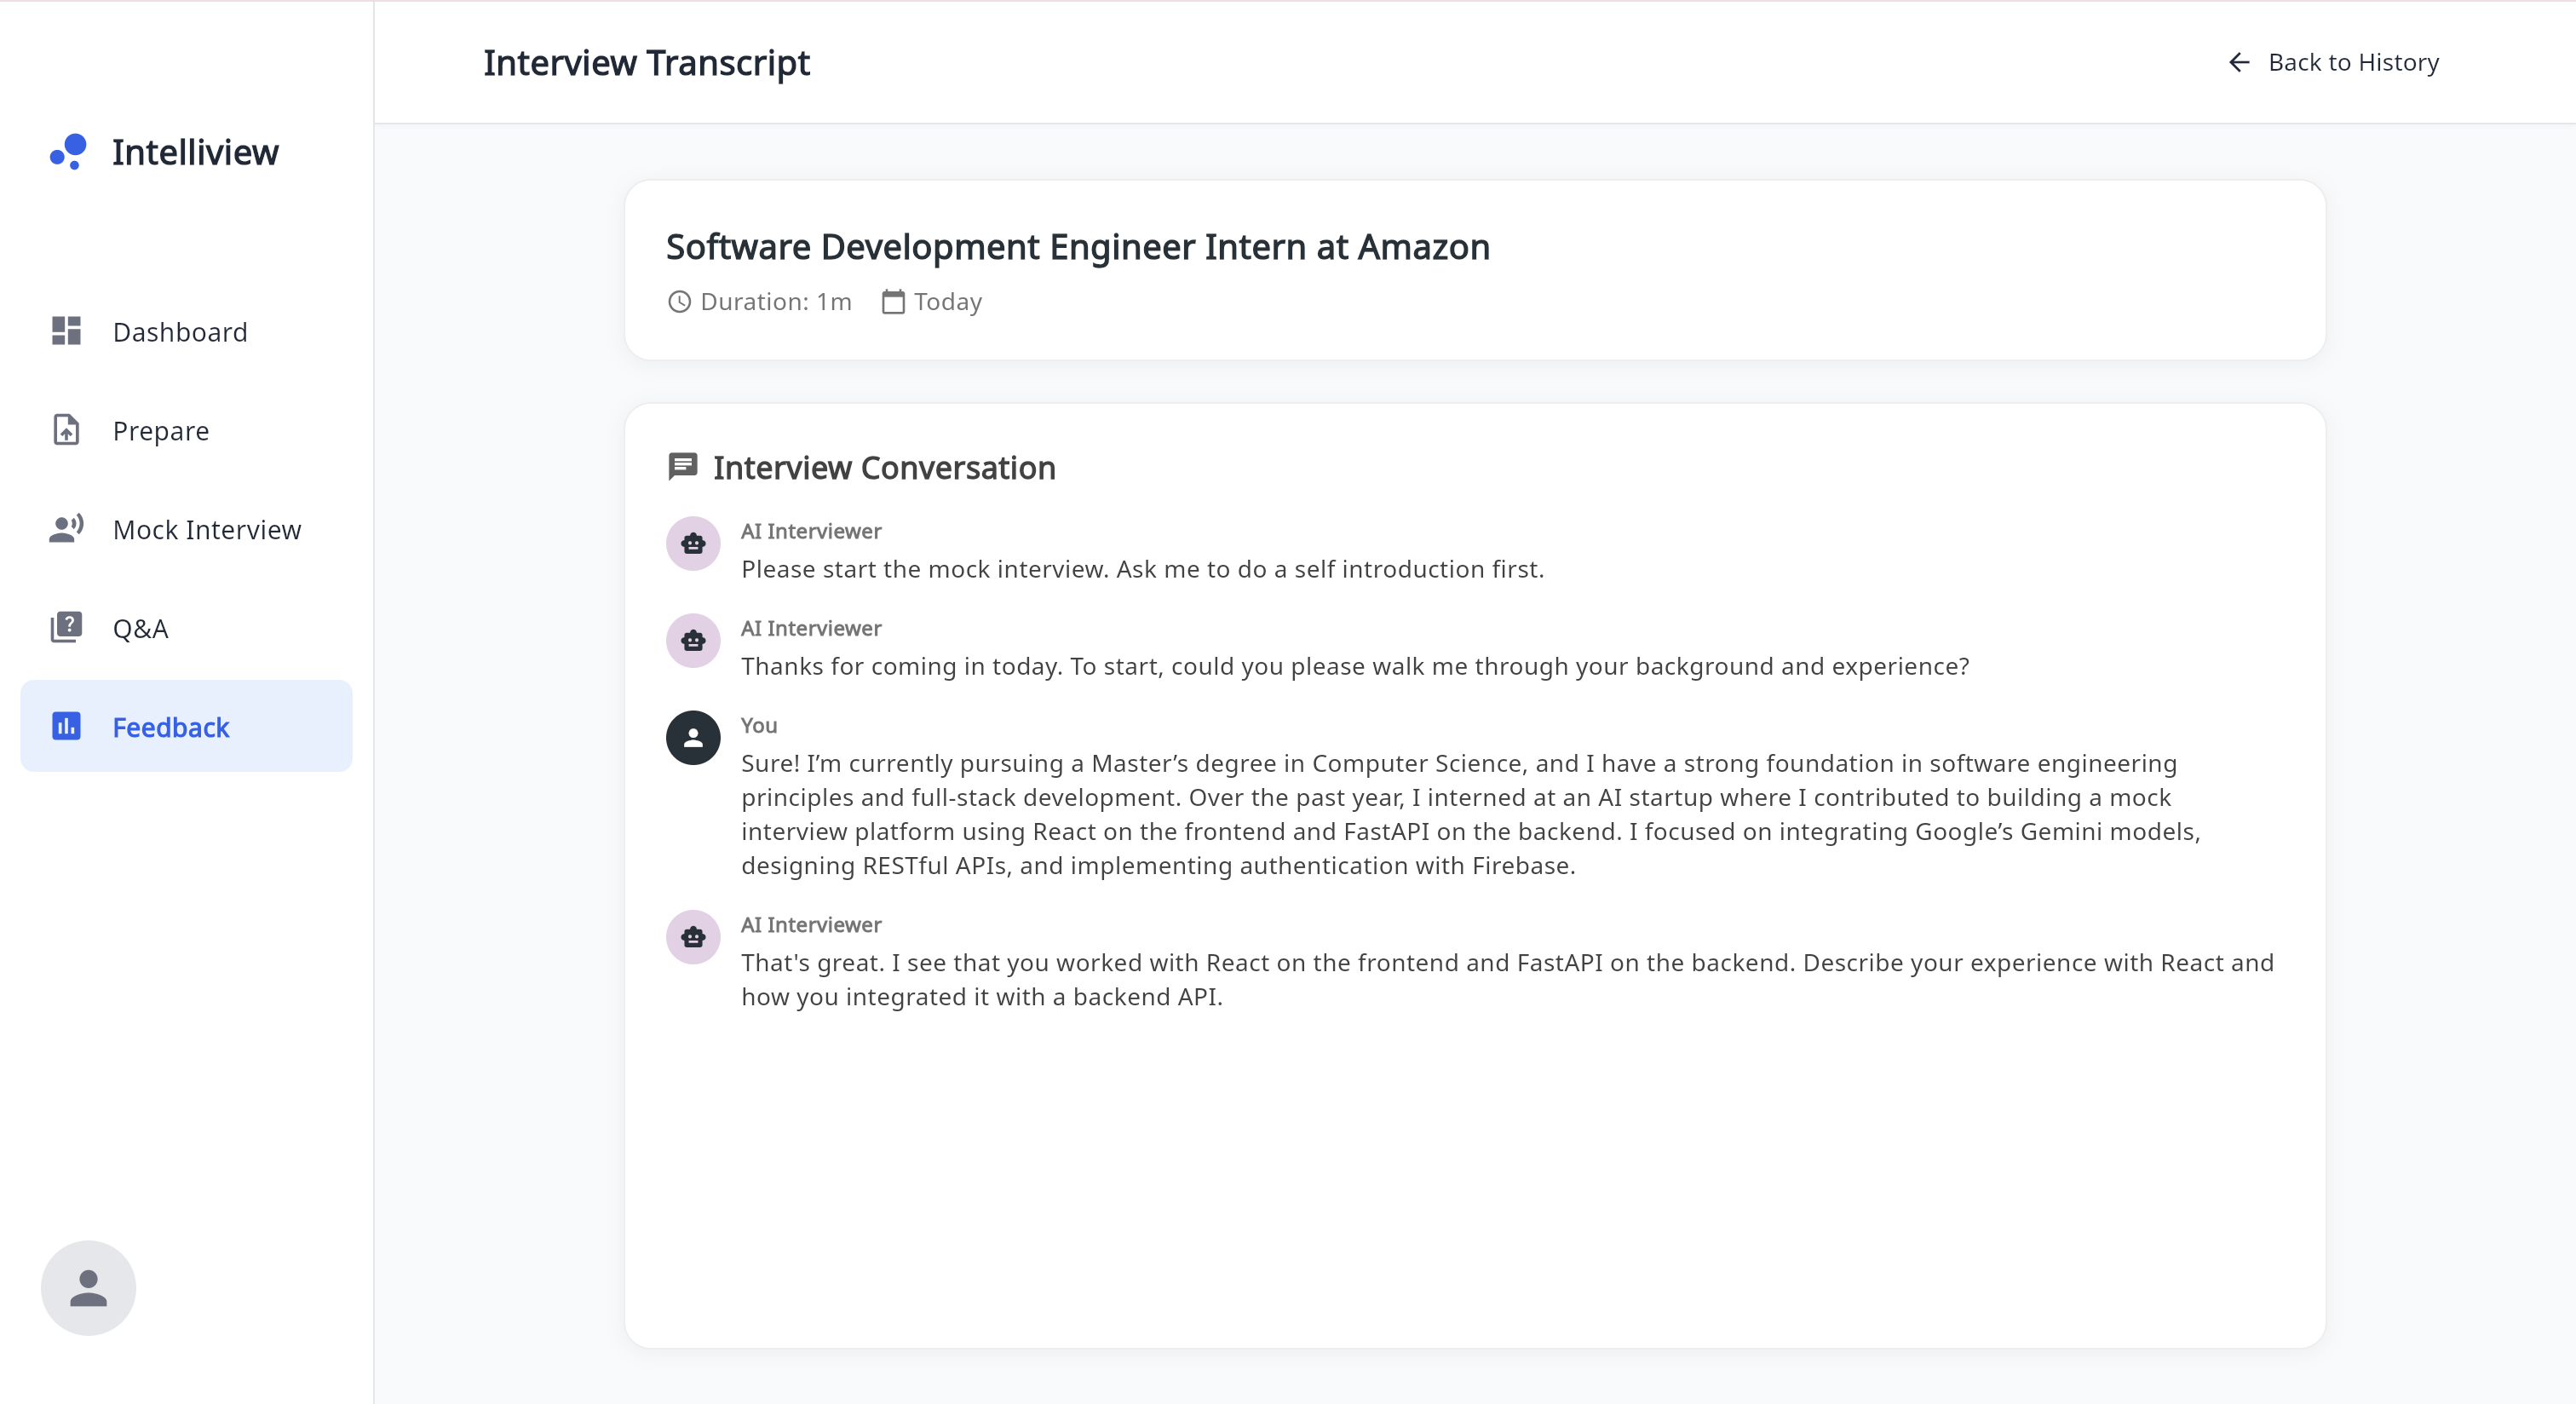
Task: Click the Mock Interview speaking-person icon
Action: 66,529
